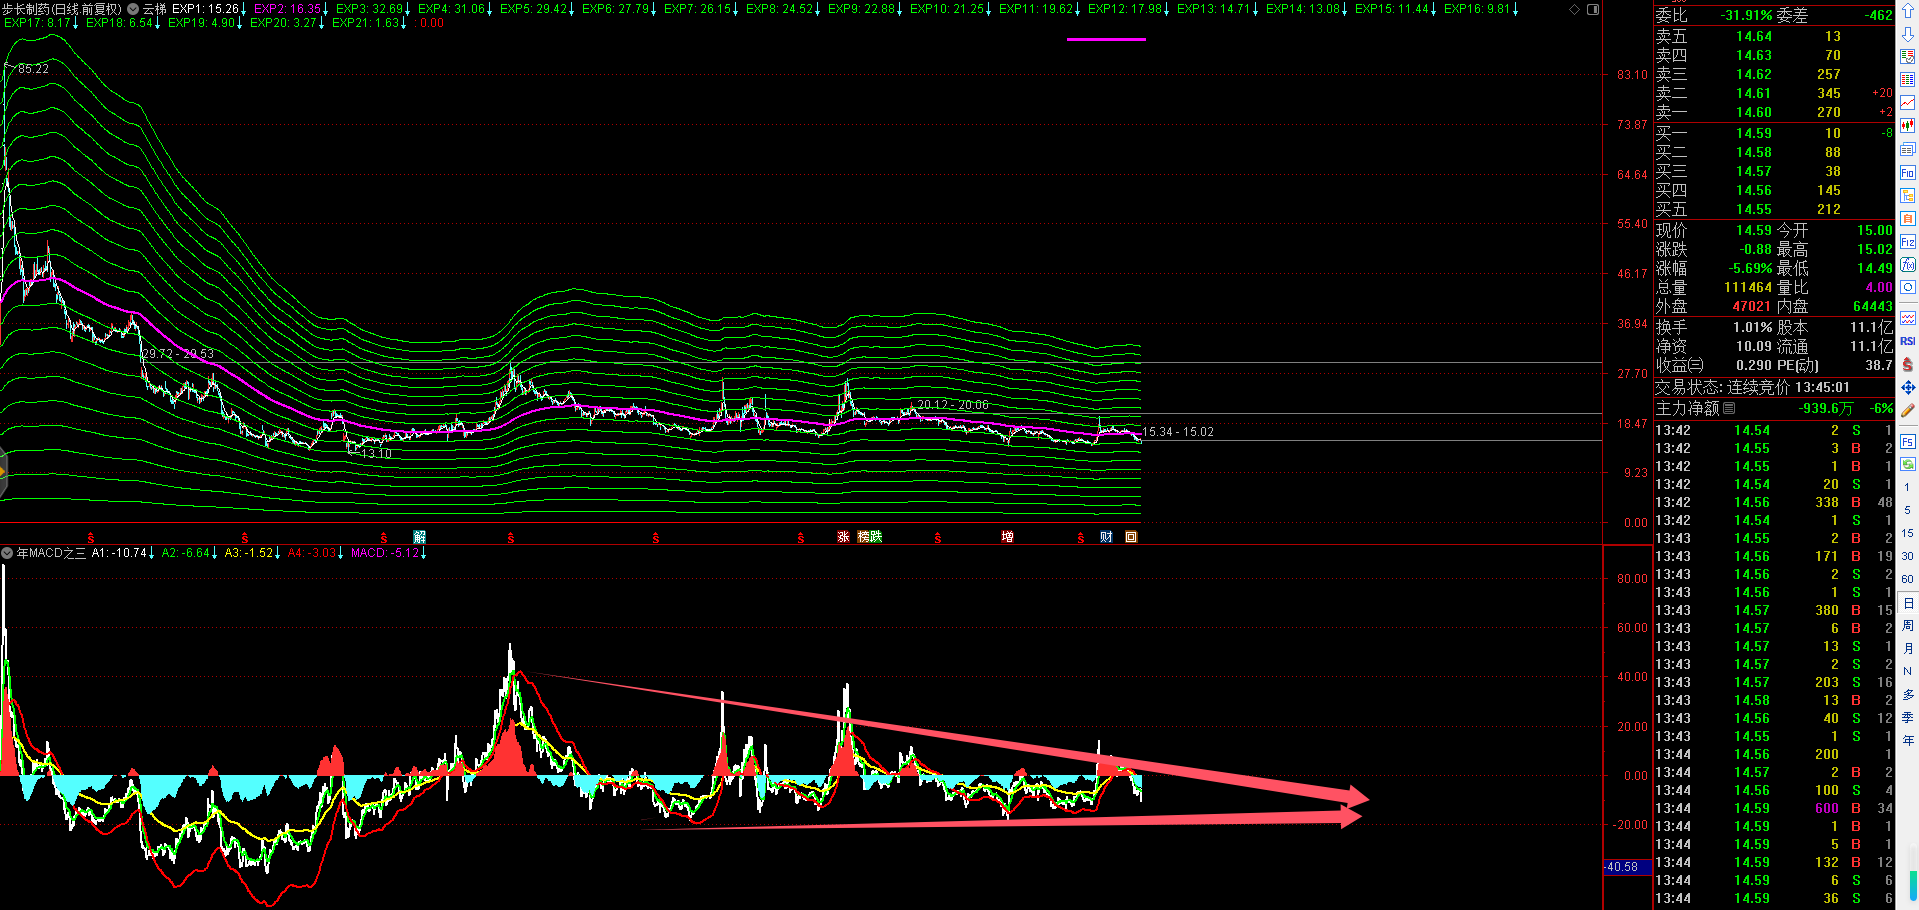
Task: Open the candlestick chart icon in sidebar
Action: pos(1907,126)
